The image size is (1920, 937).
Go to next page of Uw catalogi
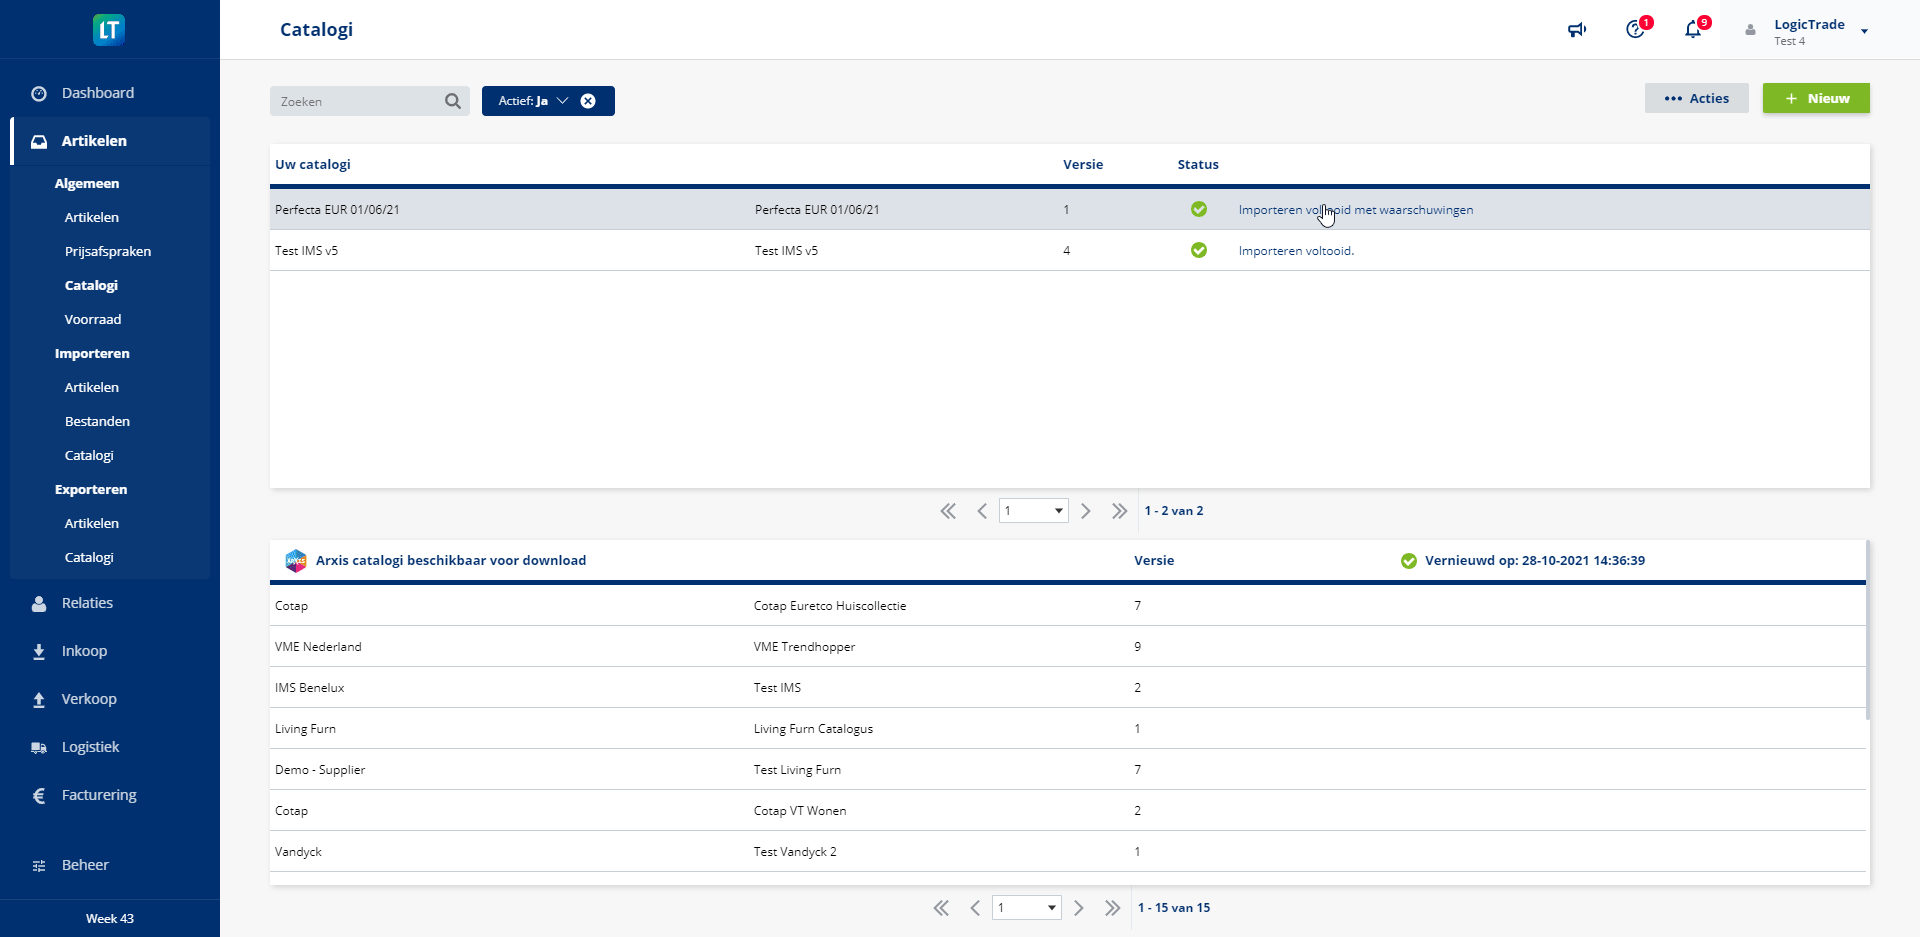coord(1086,511)
